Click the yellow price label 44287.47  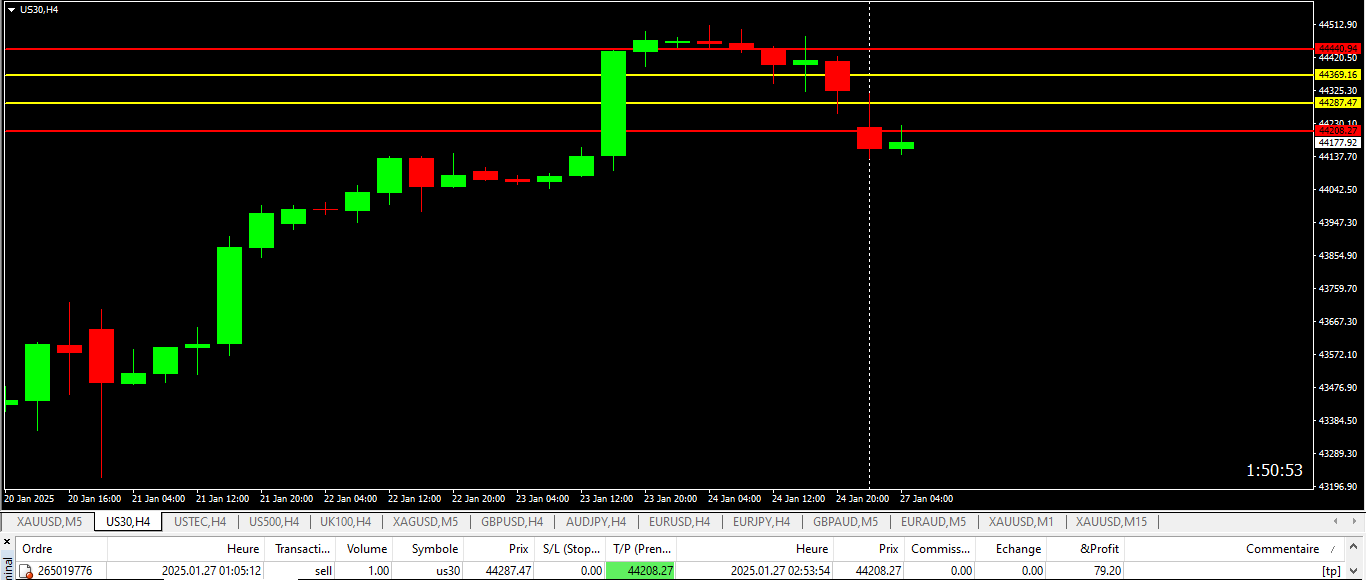[1338, 103]
